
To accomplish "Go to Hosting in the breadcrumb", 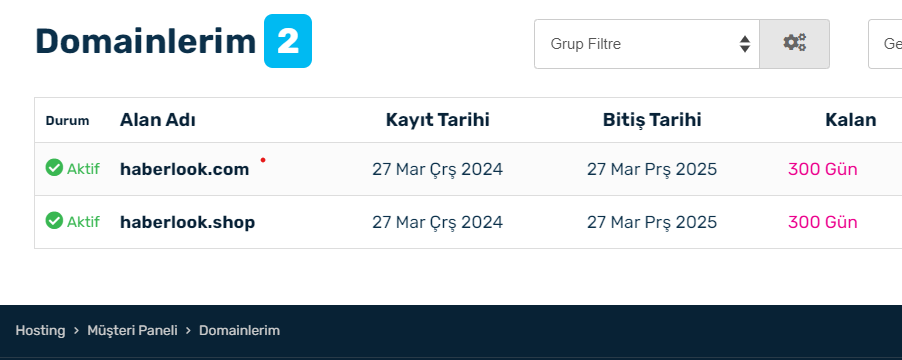I will pos(40,331).
